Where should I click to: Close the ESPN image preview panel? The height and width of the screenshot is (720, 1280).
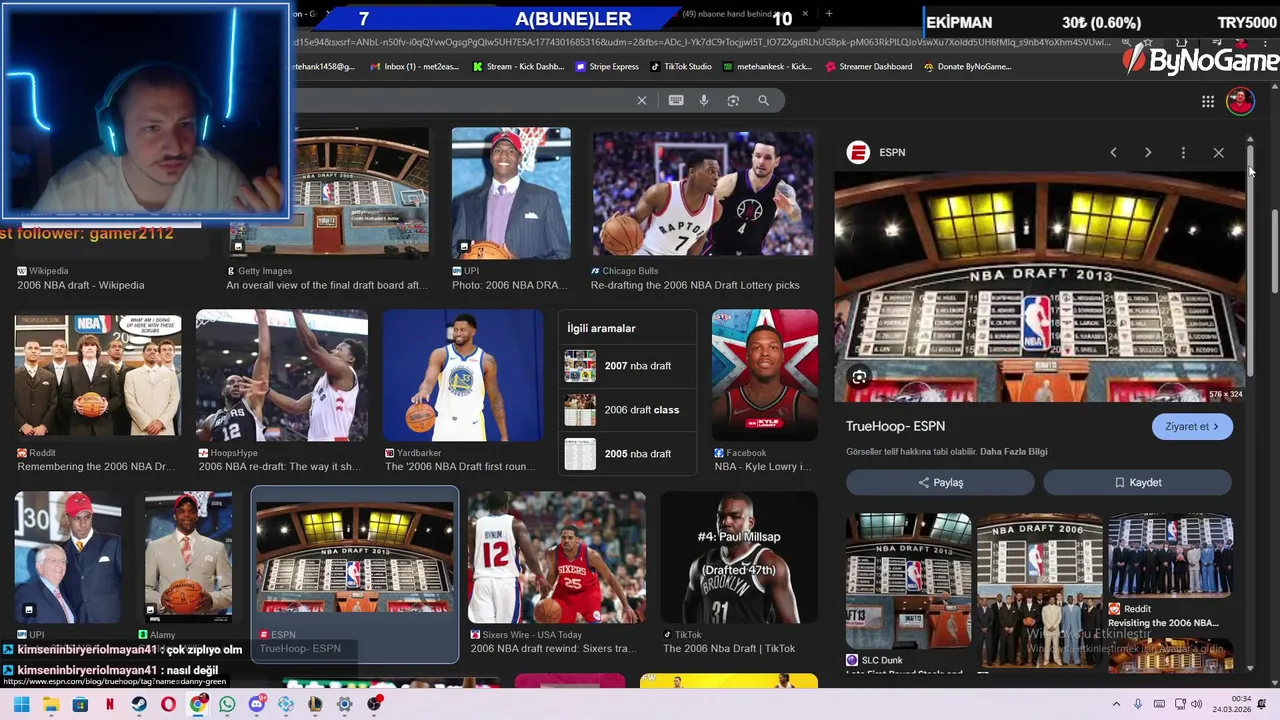point(1218,152)
